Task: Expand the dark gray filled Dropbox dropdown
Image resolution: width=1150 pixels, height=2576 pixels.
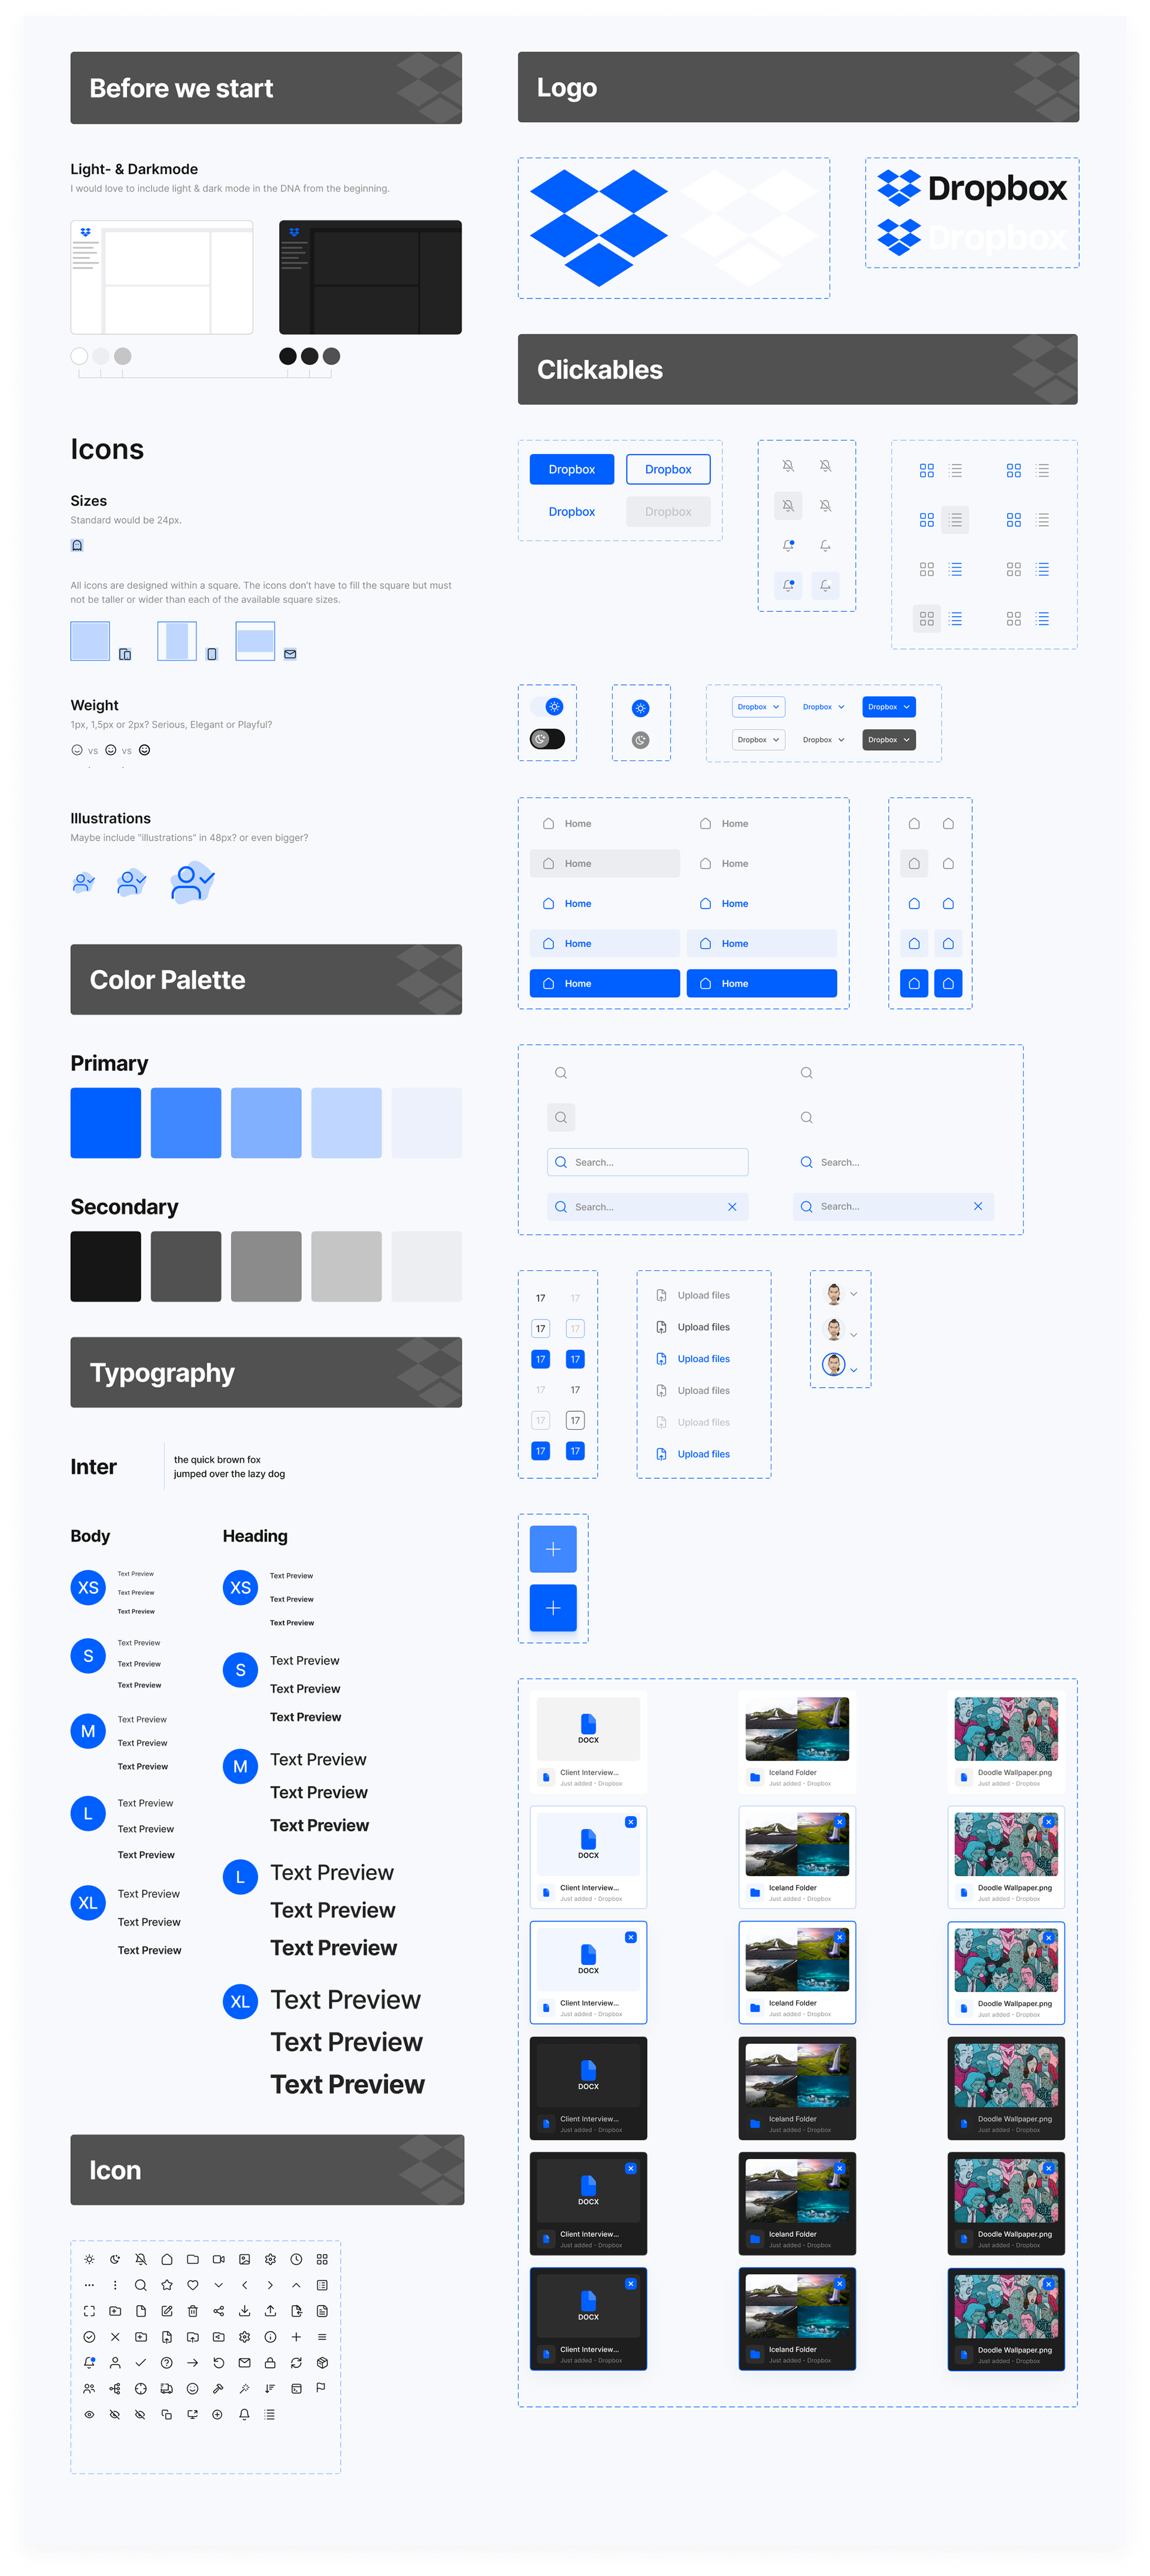Action: (888, 740)
